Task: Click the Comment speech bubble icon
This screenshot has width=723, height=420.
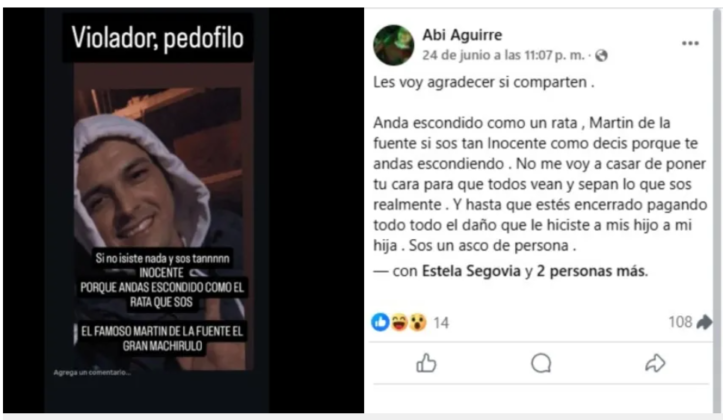Action: coord(541,363)
